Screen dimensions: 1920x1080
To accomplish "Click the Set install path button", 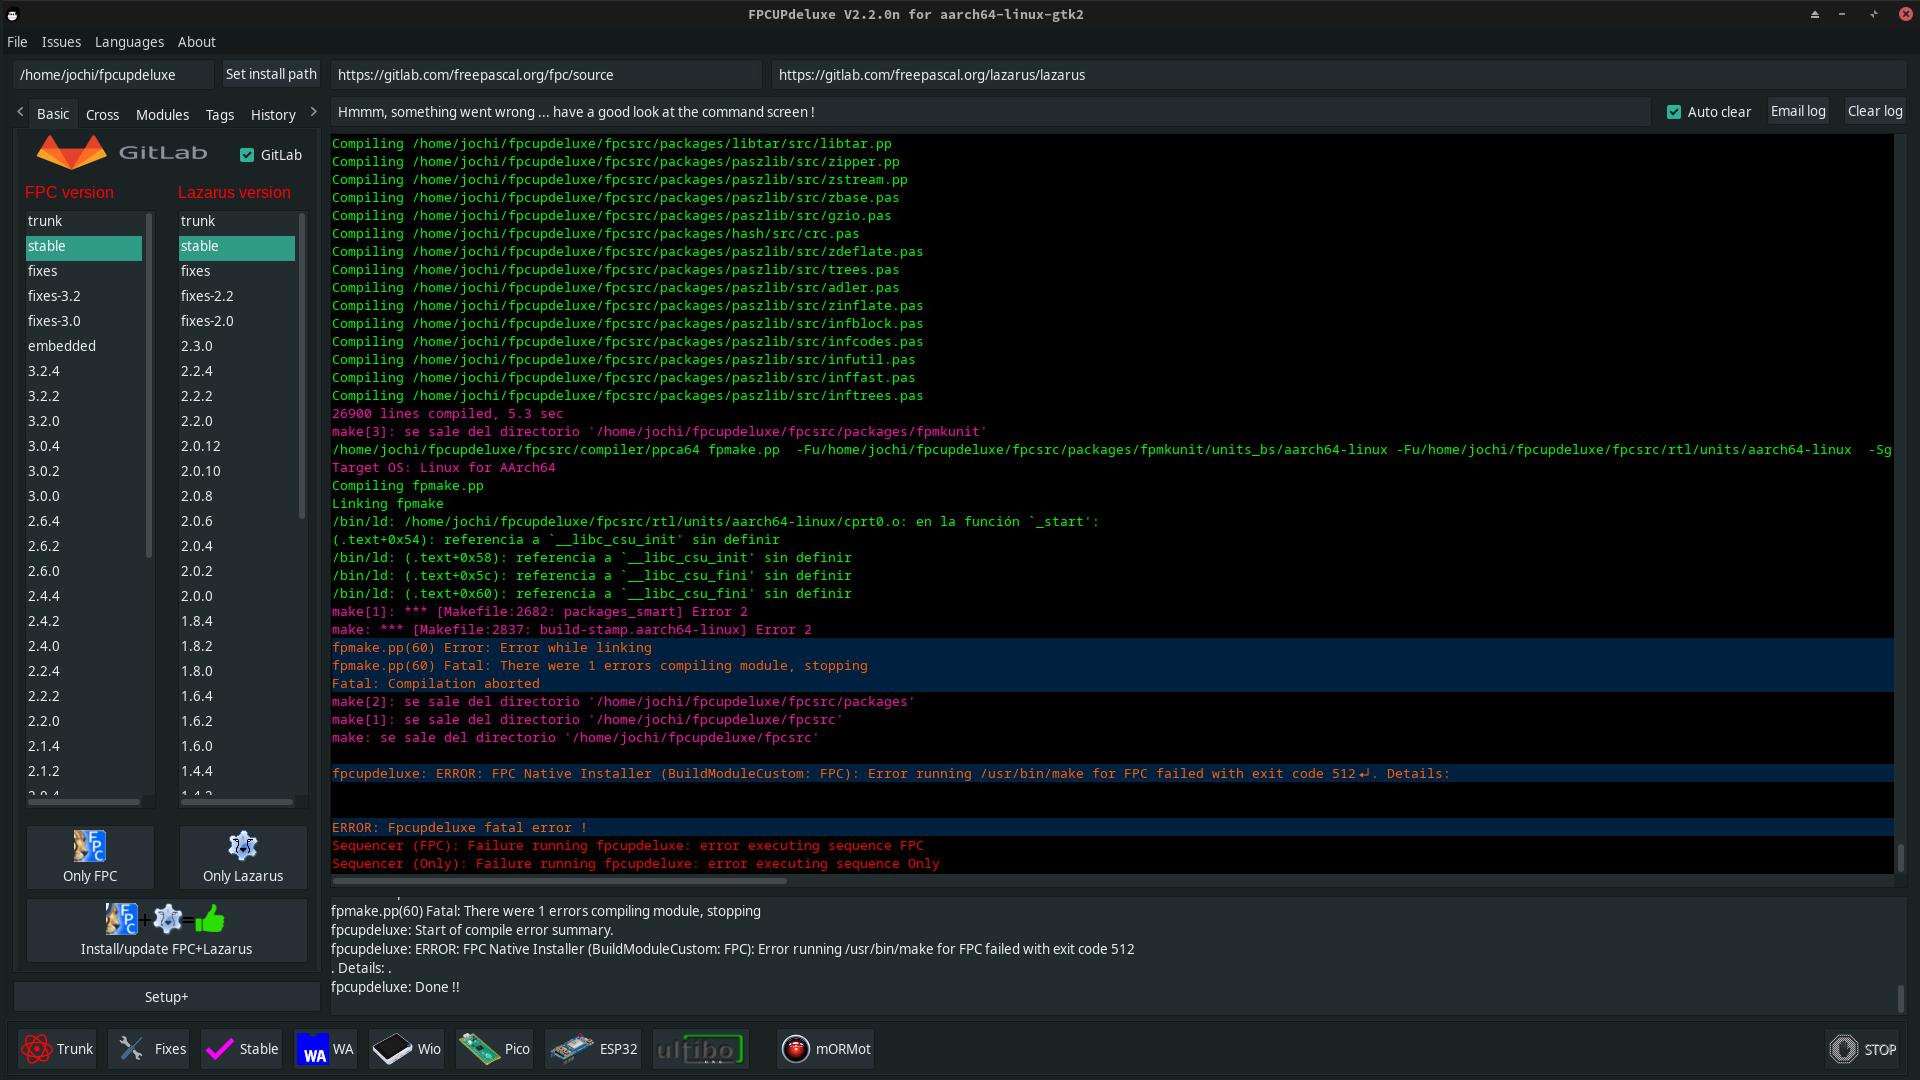I will pos(271,74).
